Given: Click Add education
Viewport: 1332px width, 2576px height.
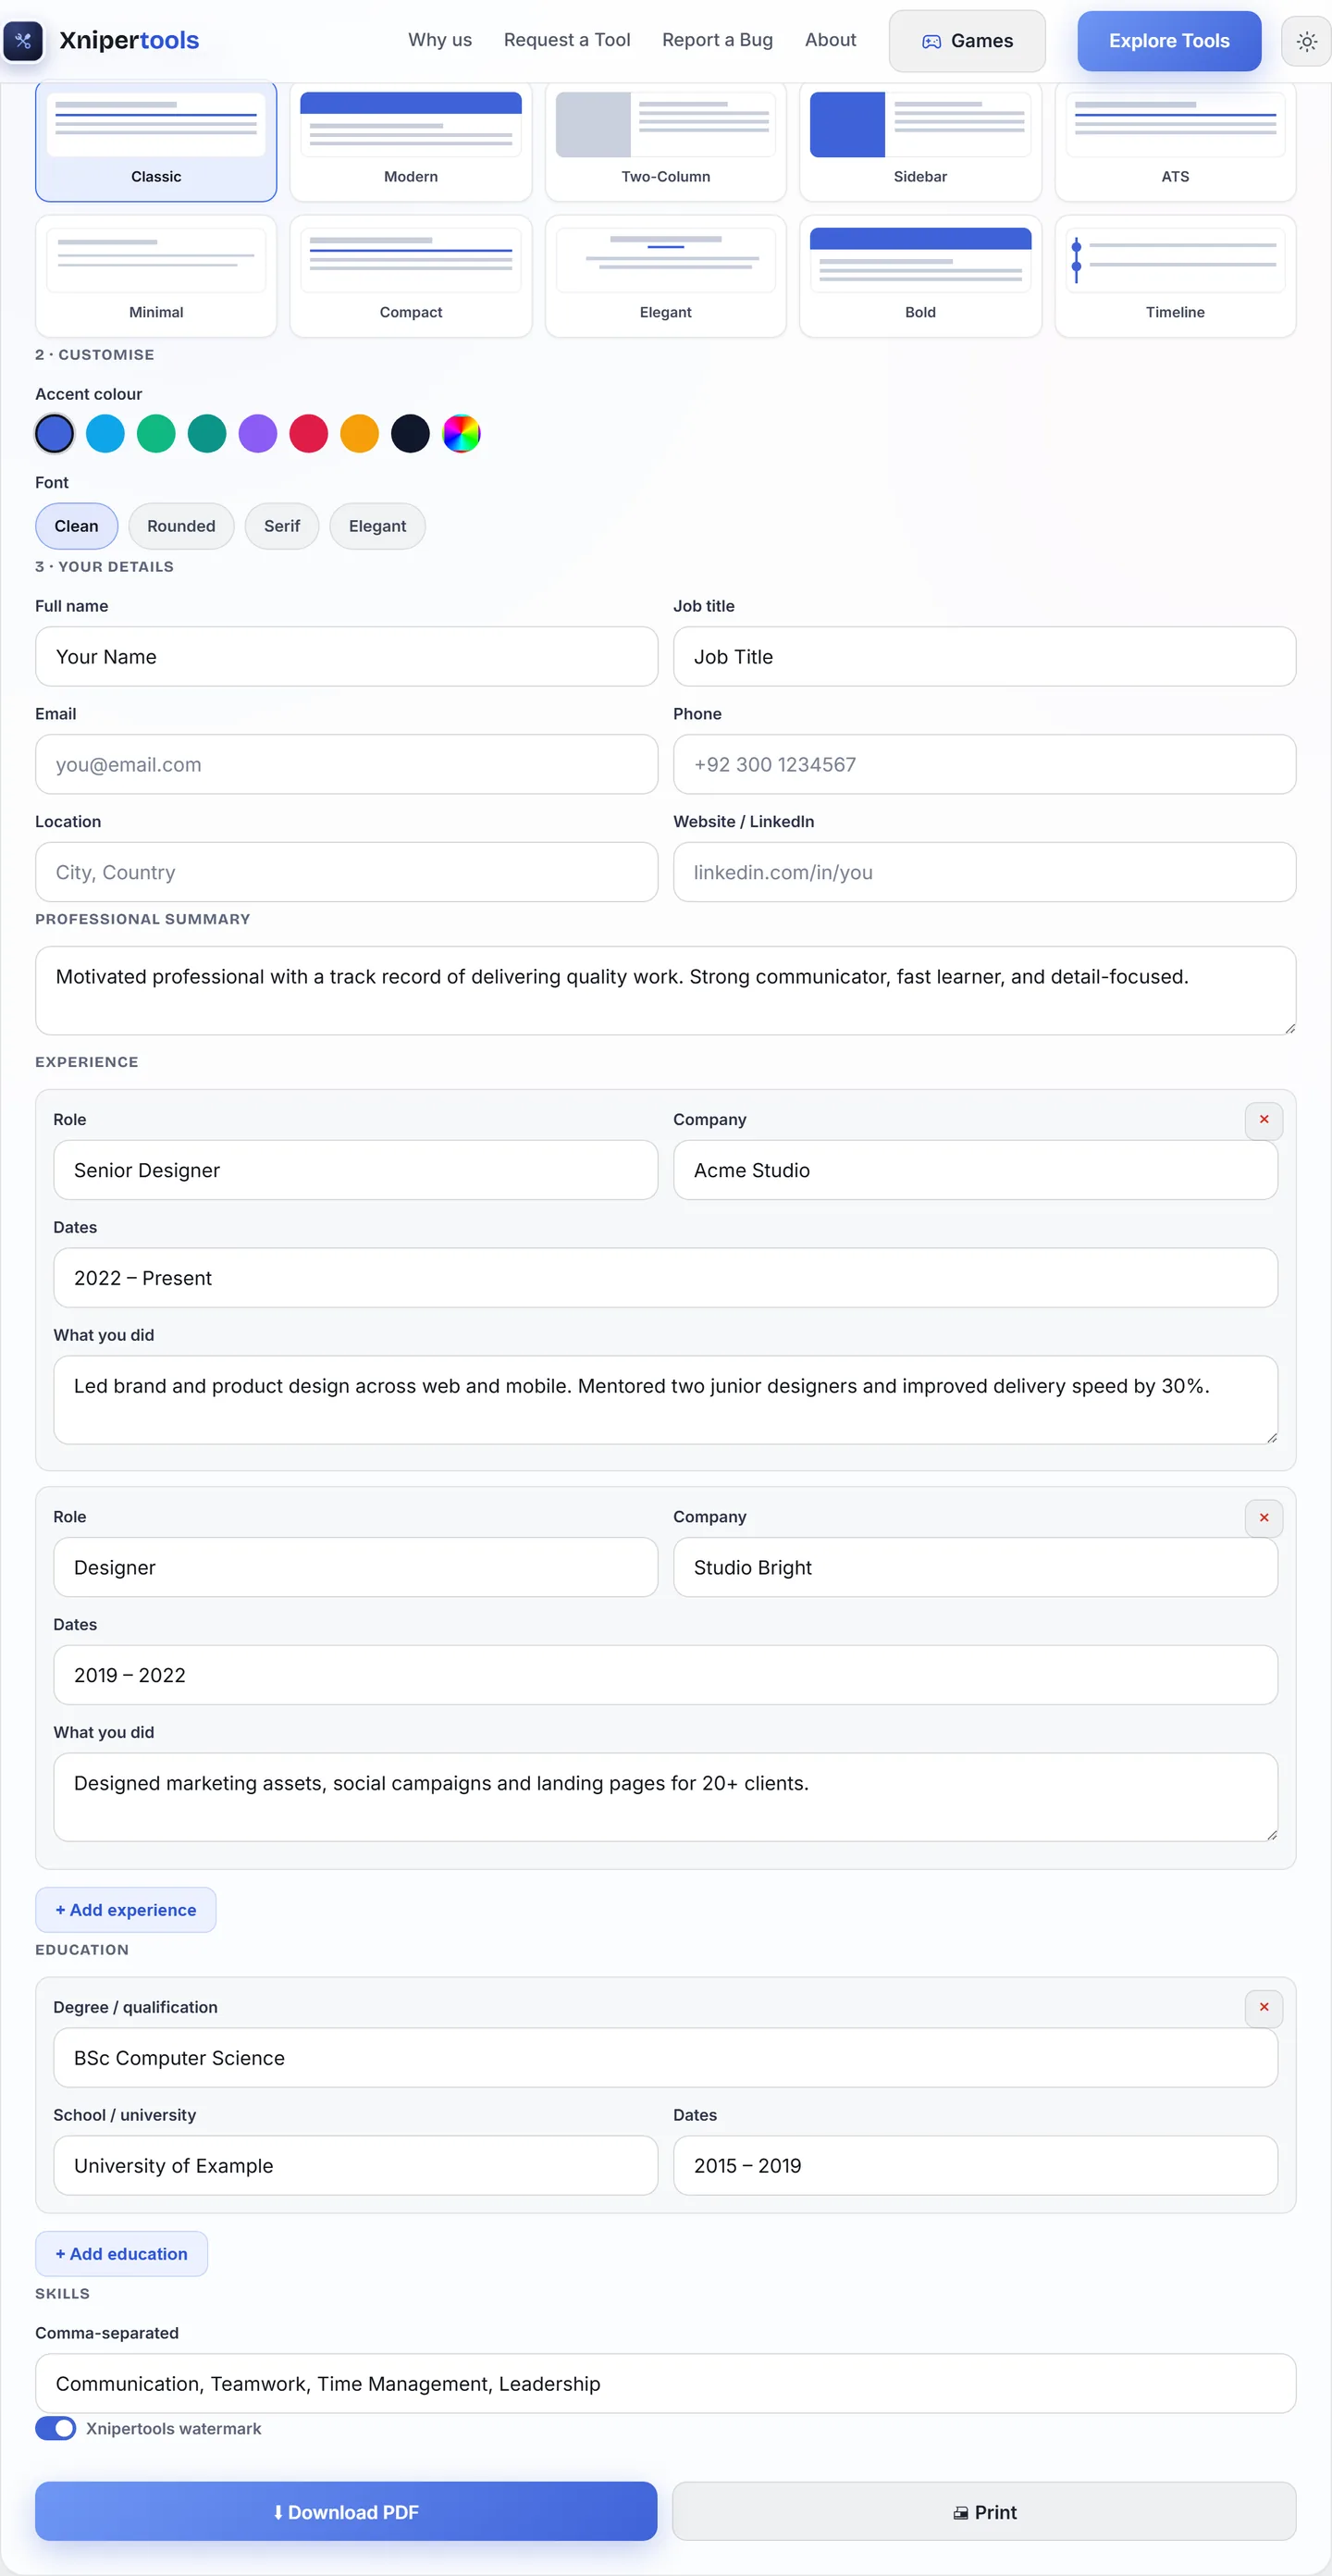Looking at the screenshot, I should [x=121, y=2254].
